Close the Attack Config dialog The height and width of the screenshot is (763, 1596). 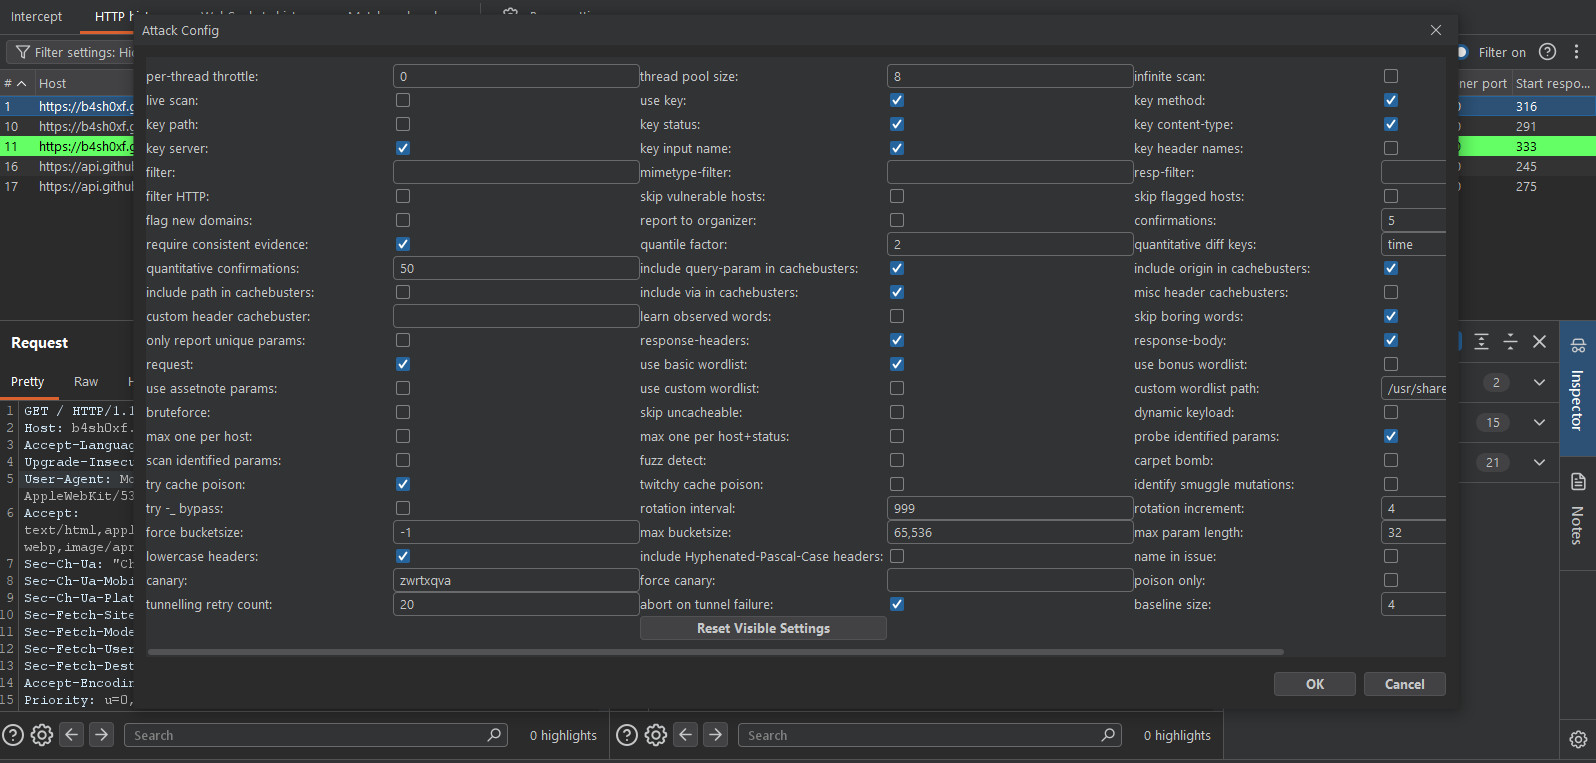[x=1436, y=30]
